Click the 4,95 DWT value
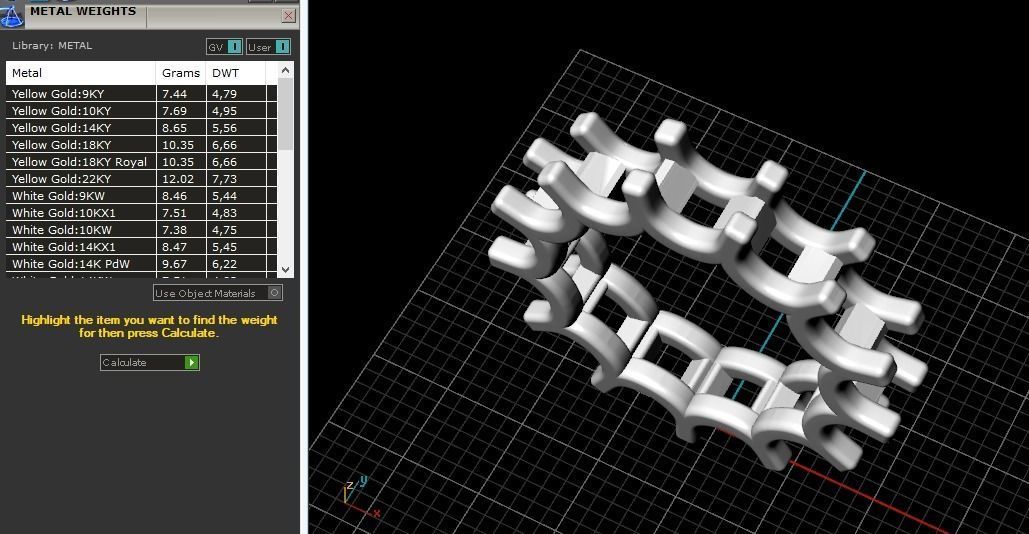Image resolution: width=1029 pixels, height=534 pixels. 224,111
